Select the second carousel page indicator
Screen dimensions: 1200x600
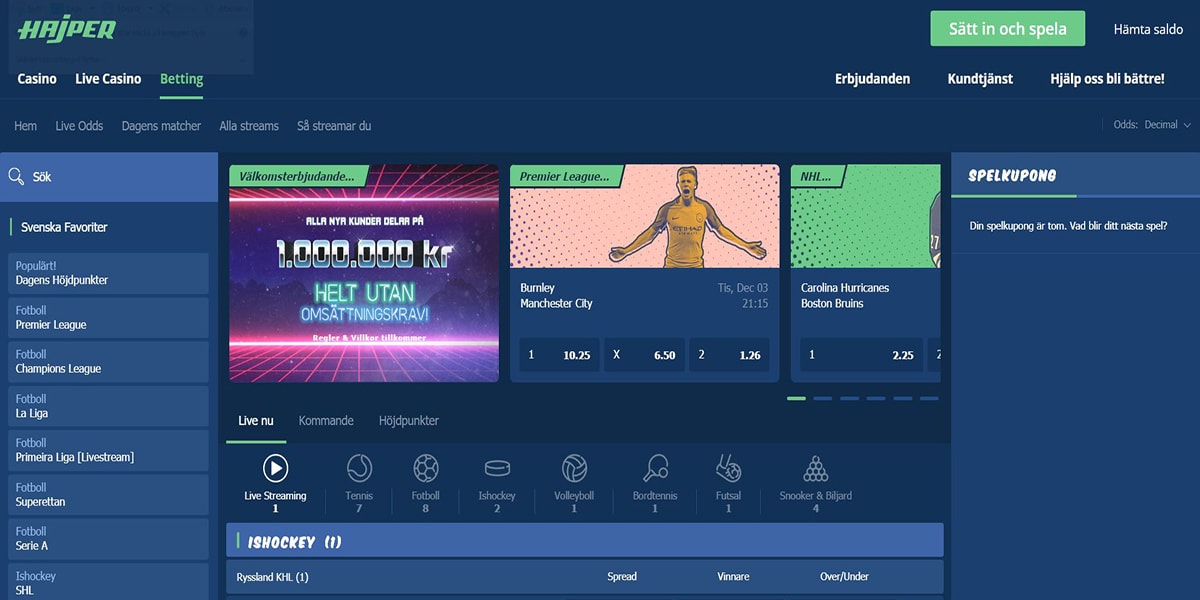823,398
